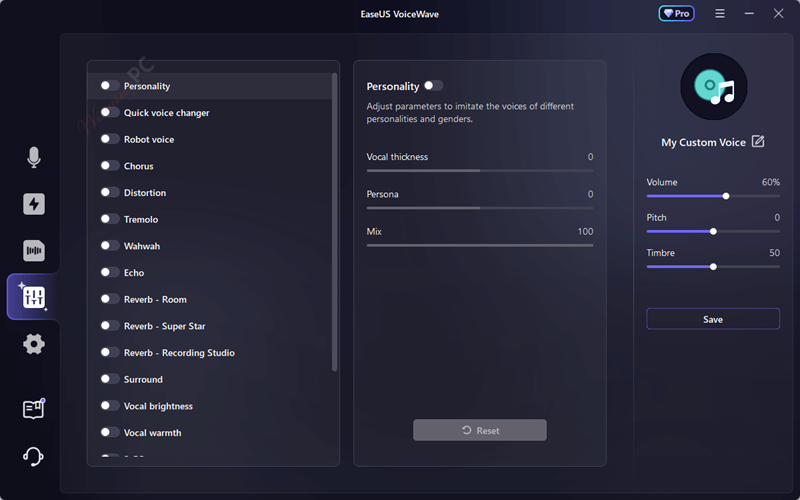Turn on the Robot voice toggle
Image resolution: width=800 pixels, height=500 pixels.
click(110, 139)
